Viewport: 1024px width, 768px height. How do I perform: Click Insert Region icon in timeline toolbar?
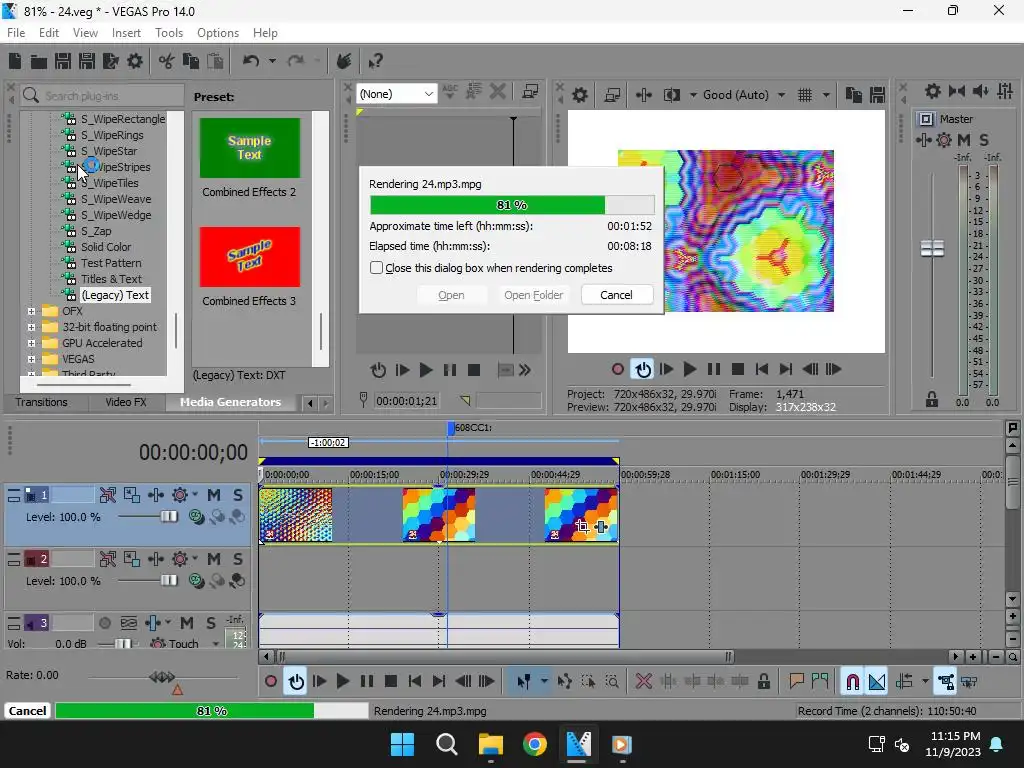[820, 682]
